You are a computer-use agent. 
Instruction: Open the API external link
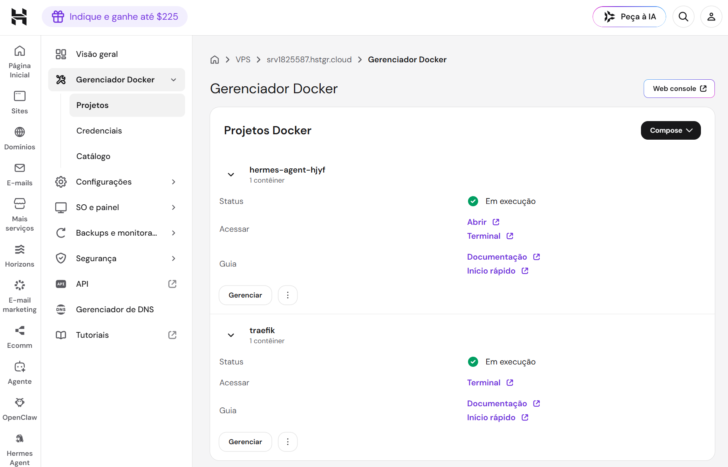[x=116, y=284]
